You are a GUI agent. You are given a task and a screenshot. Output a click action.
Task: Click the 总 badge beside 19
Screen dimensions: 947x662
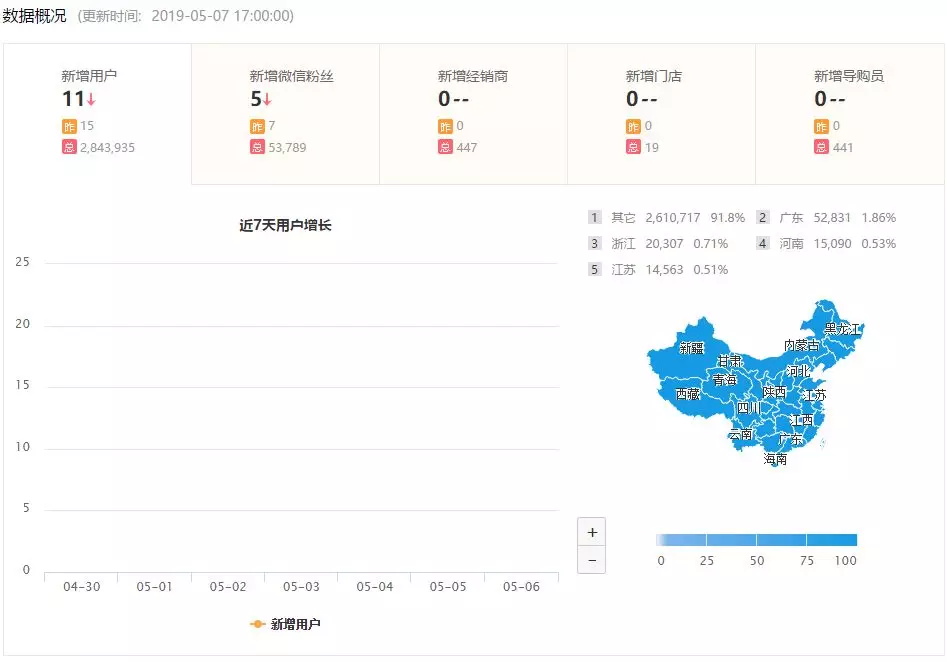(633, 147)
